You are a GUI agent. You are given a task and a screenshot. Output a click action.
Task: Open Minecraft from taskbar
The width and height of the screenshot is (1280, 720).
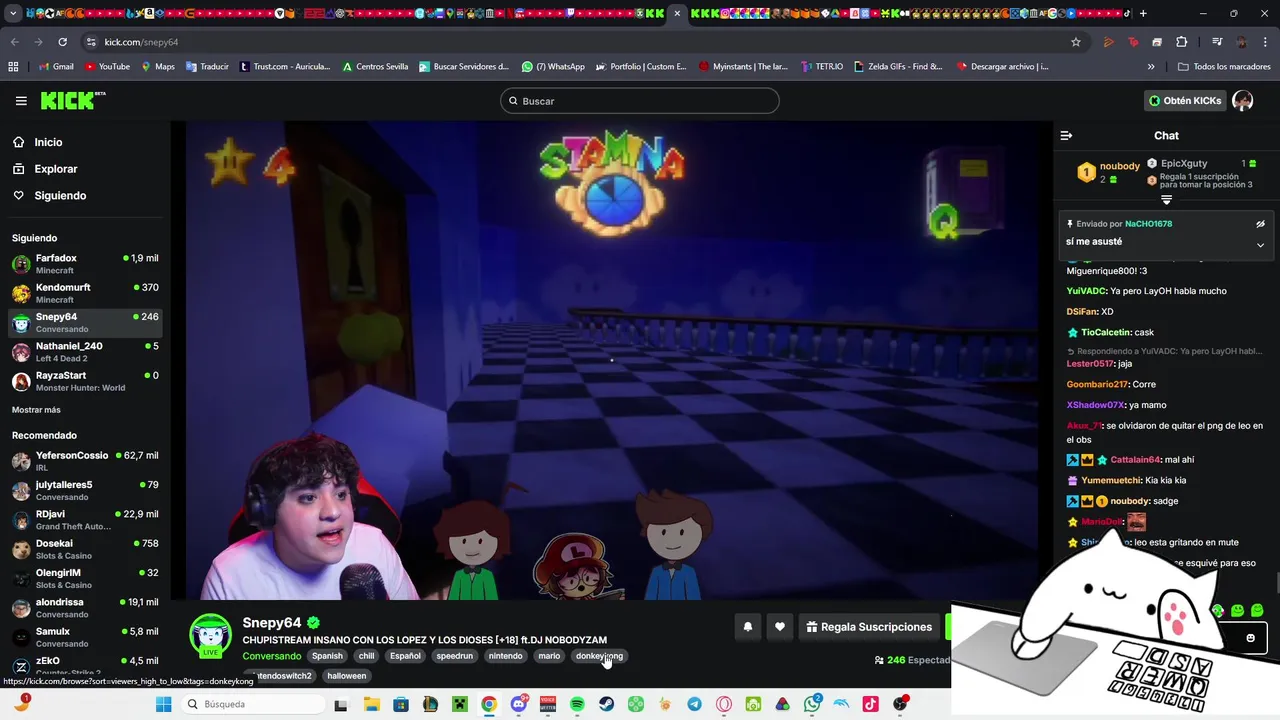pyautogui.click(x=459, y=704)
